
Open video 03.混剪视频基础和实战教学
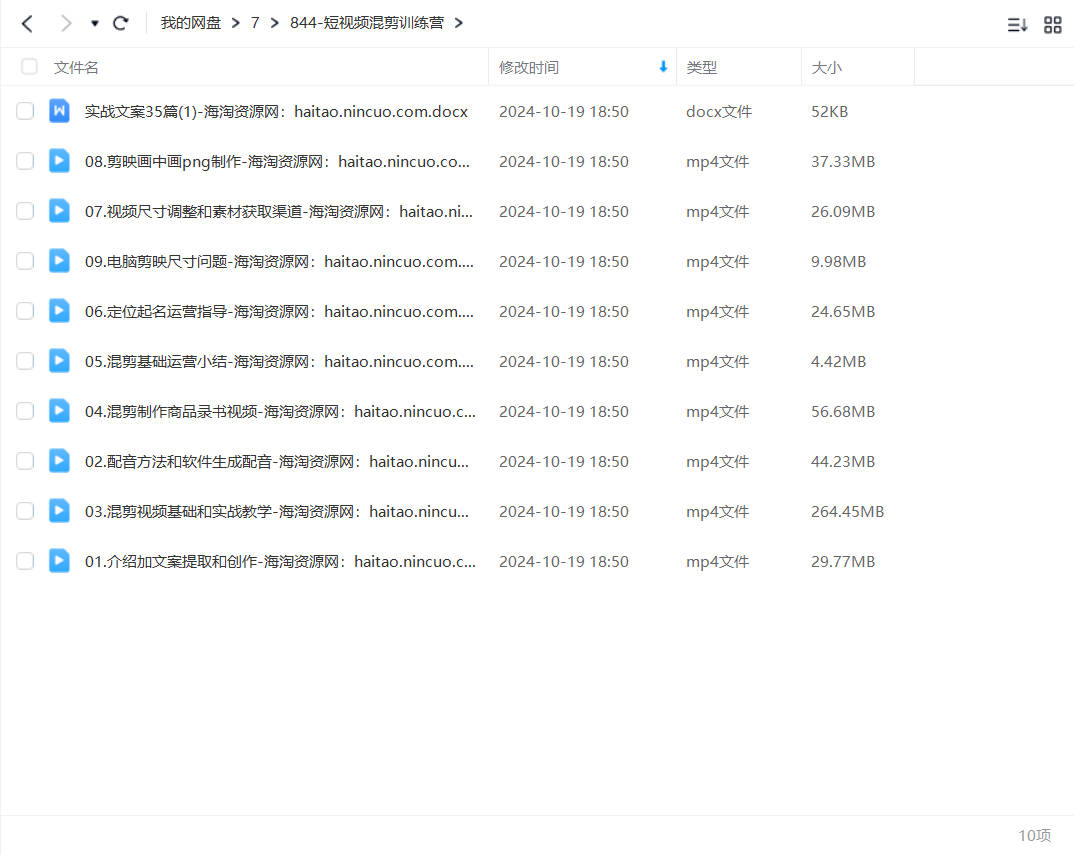click(x=277, y=512)
